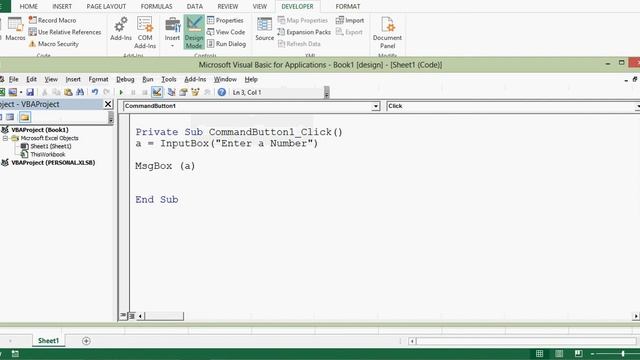Switch to Full Module View button
Image resolution: width=640 pixels, height=360 pixels.
[132, 316]
